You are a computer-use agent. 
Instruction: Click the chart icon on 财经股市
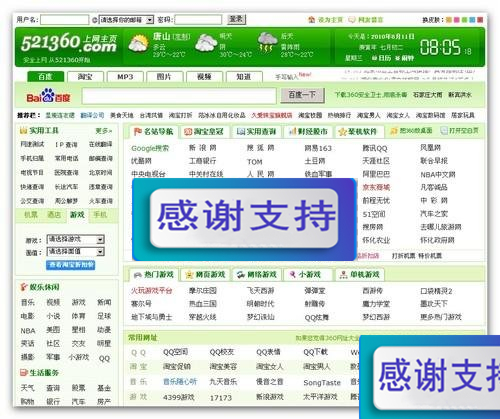[x=292, y=132]
